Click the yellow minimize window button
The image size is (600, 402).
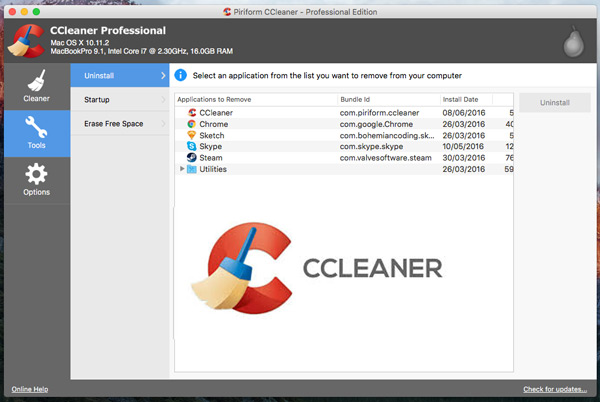24,12
